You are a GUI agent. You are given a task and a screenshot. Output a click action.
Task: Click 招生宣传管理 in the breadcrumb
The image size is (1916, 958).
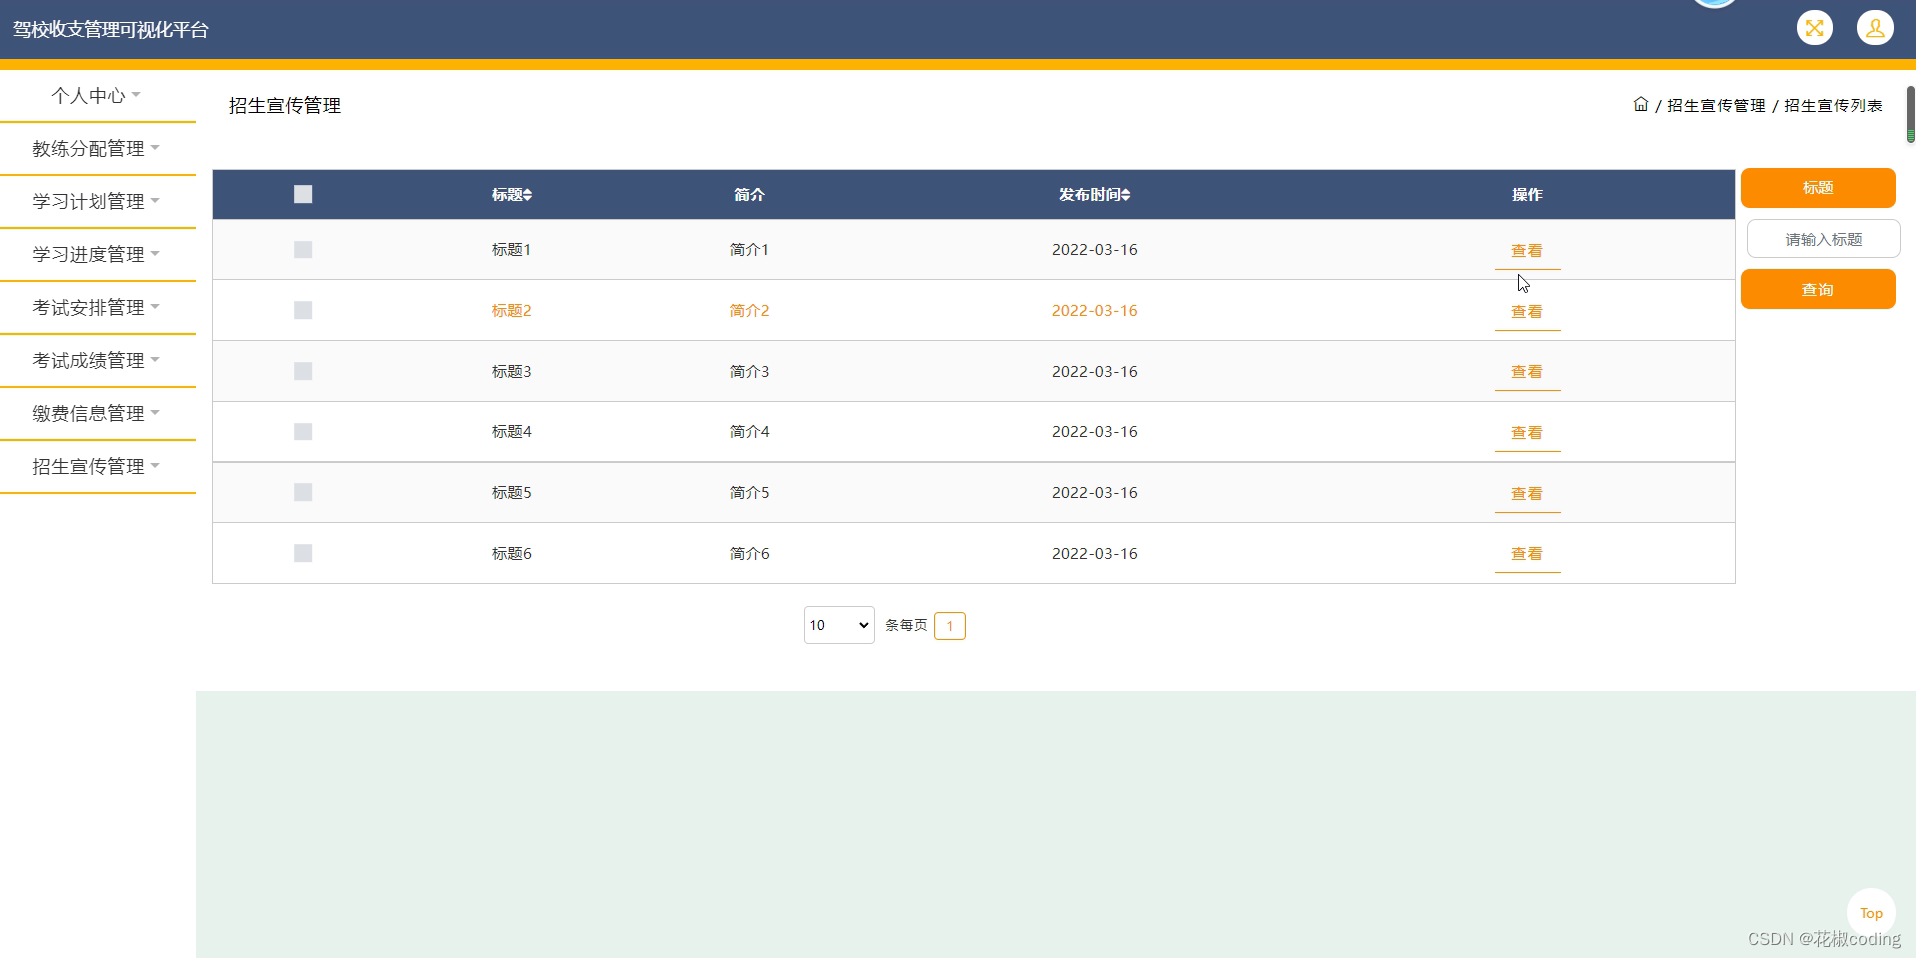click(1716, 105)
